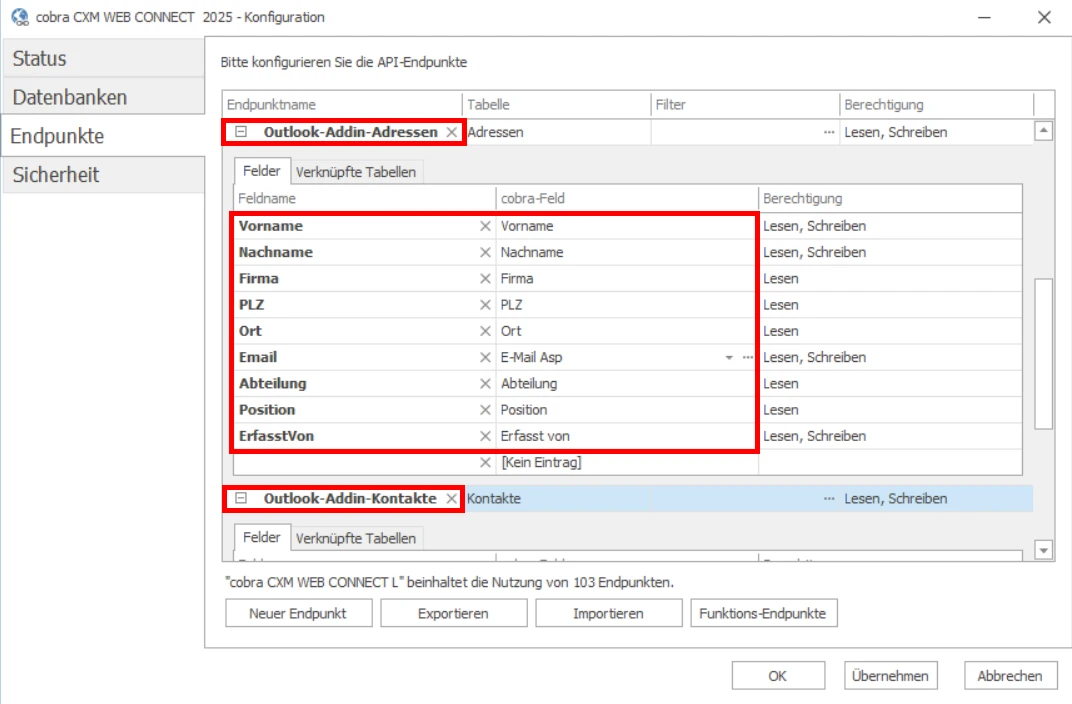The height and width of the screenshot is (704, 1072).
Task: Switch to the Datenbanken page
Action: (x=104, y=97)
